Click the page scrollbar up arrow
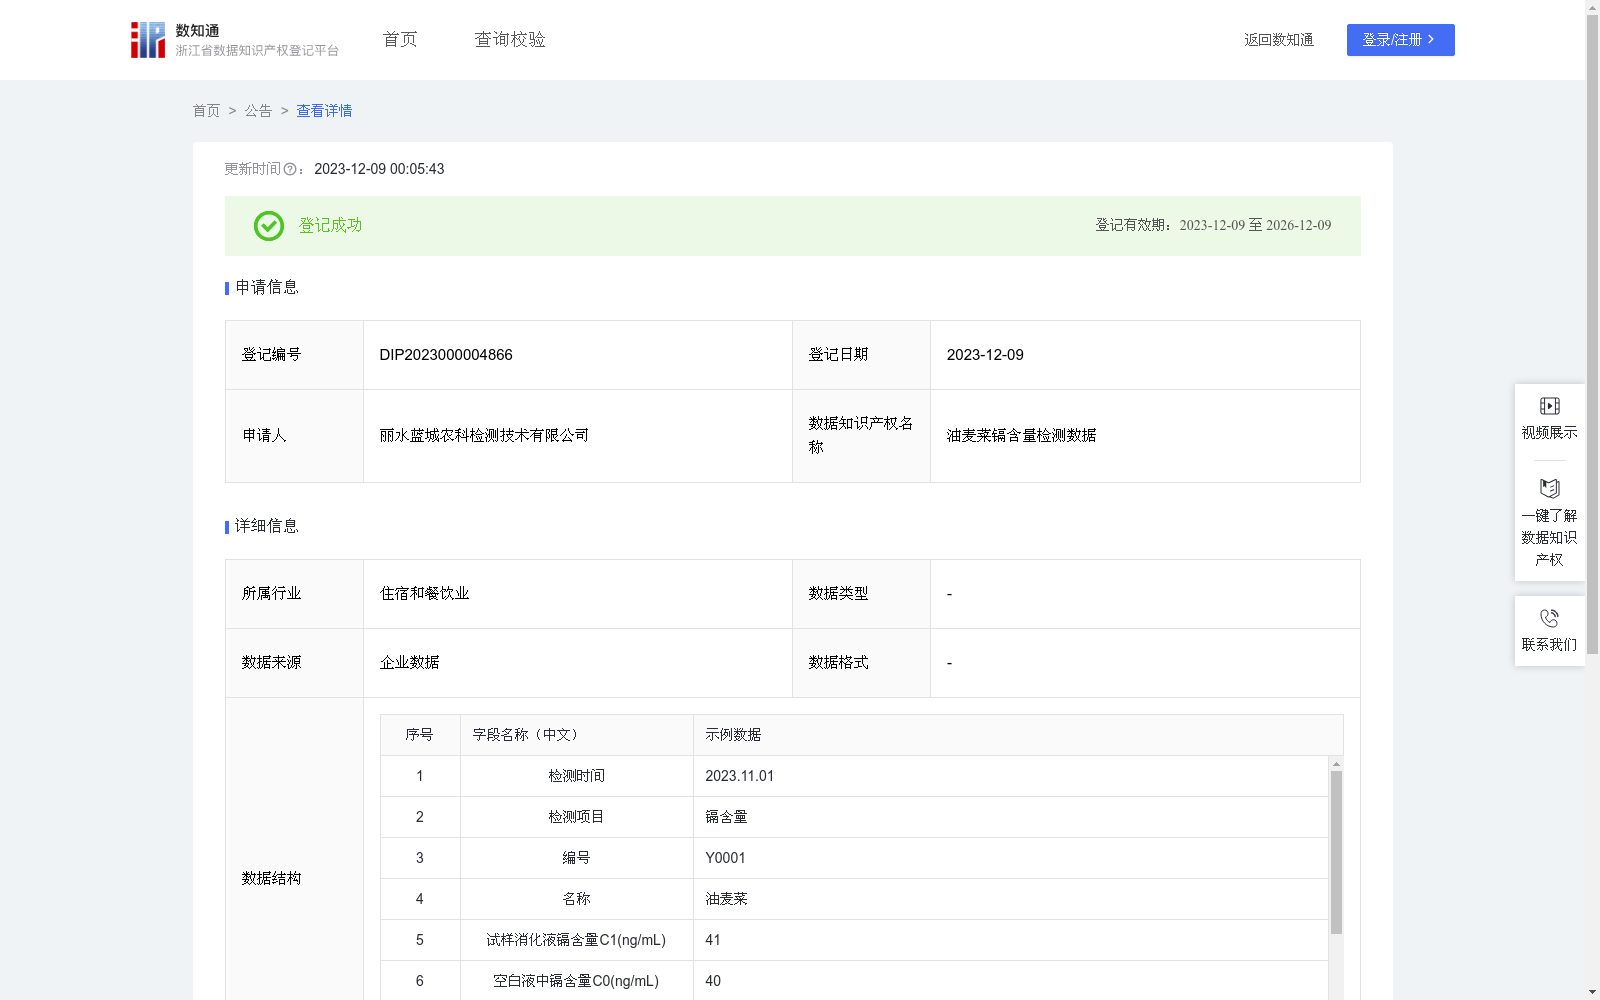 coord(1593,7)
